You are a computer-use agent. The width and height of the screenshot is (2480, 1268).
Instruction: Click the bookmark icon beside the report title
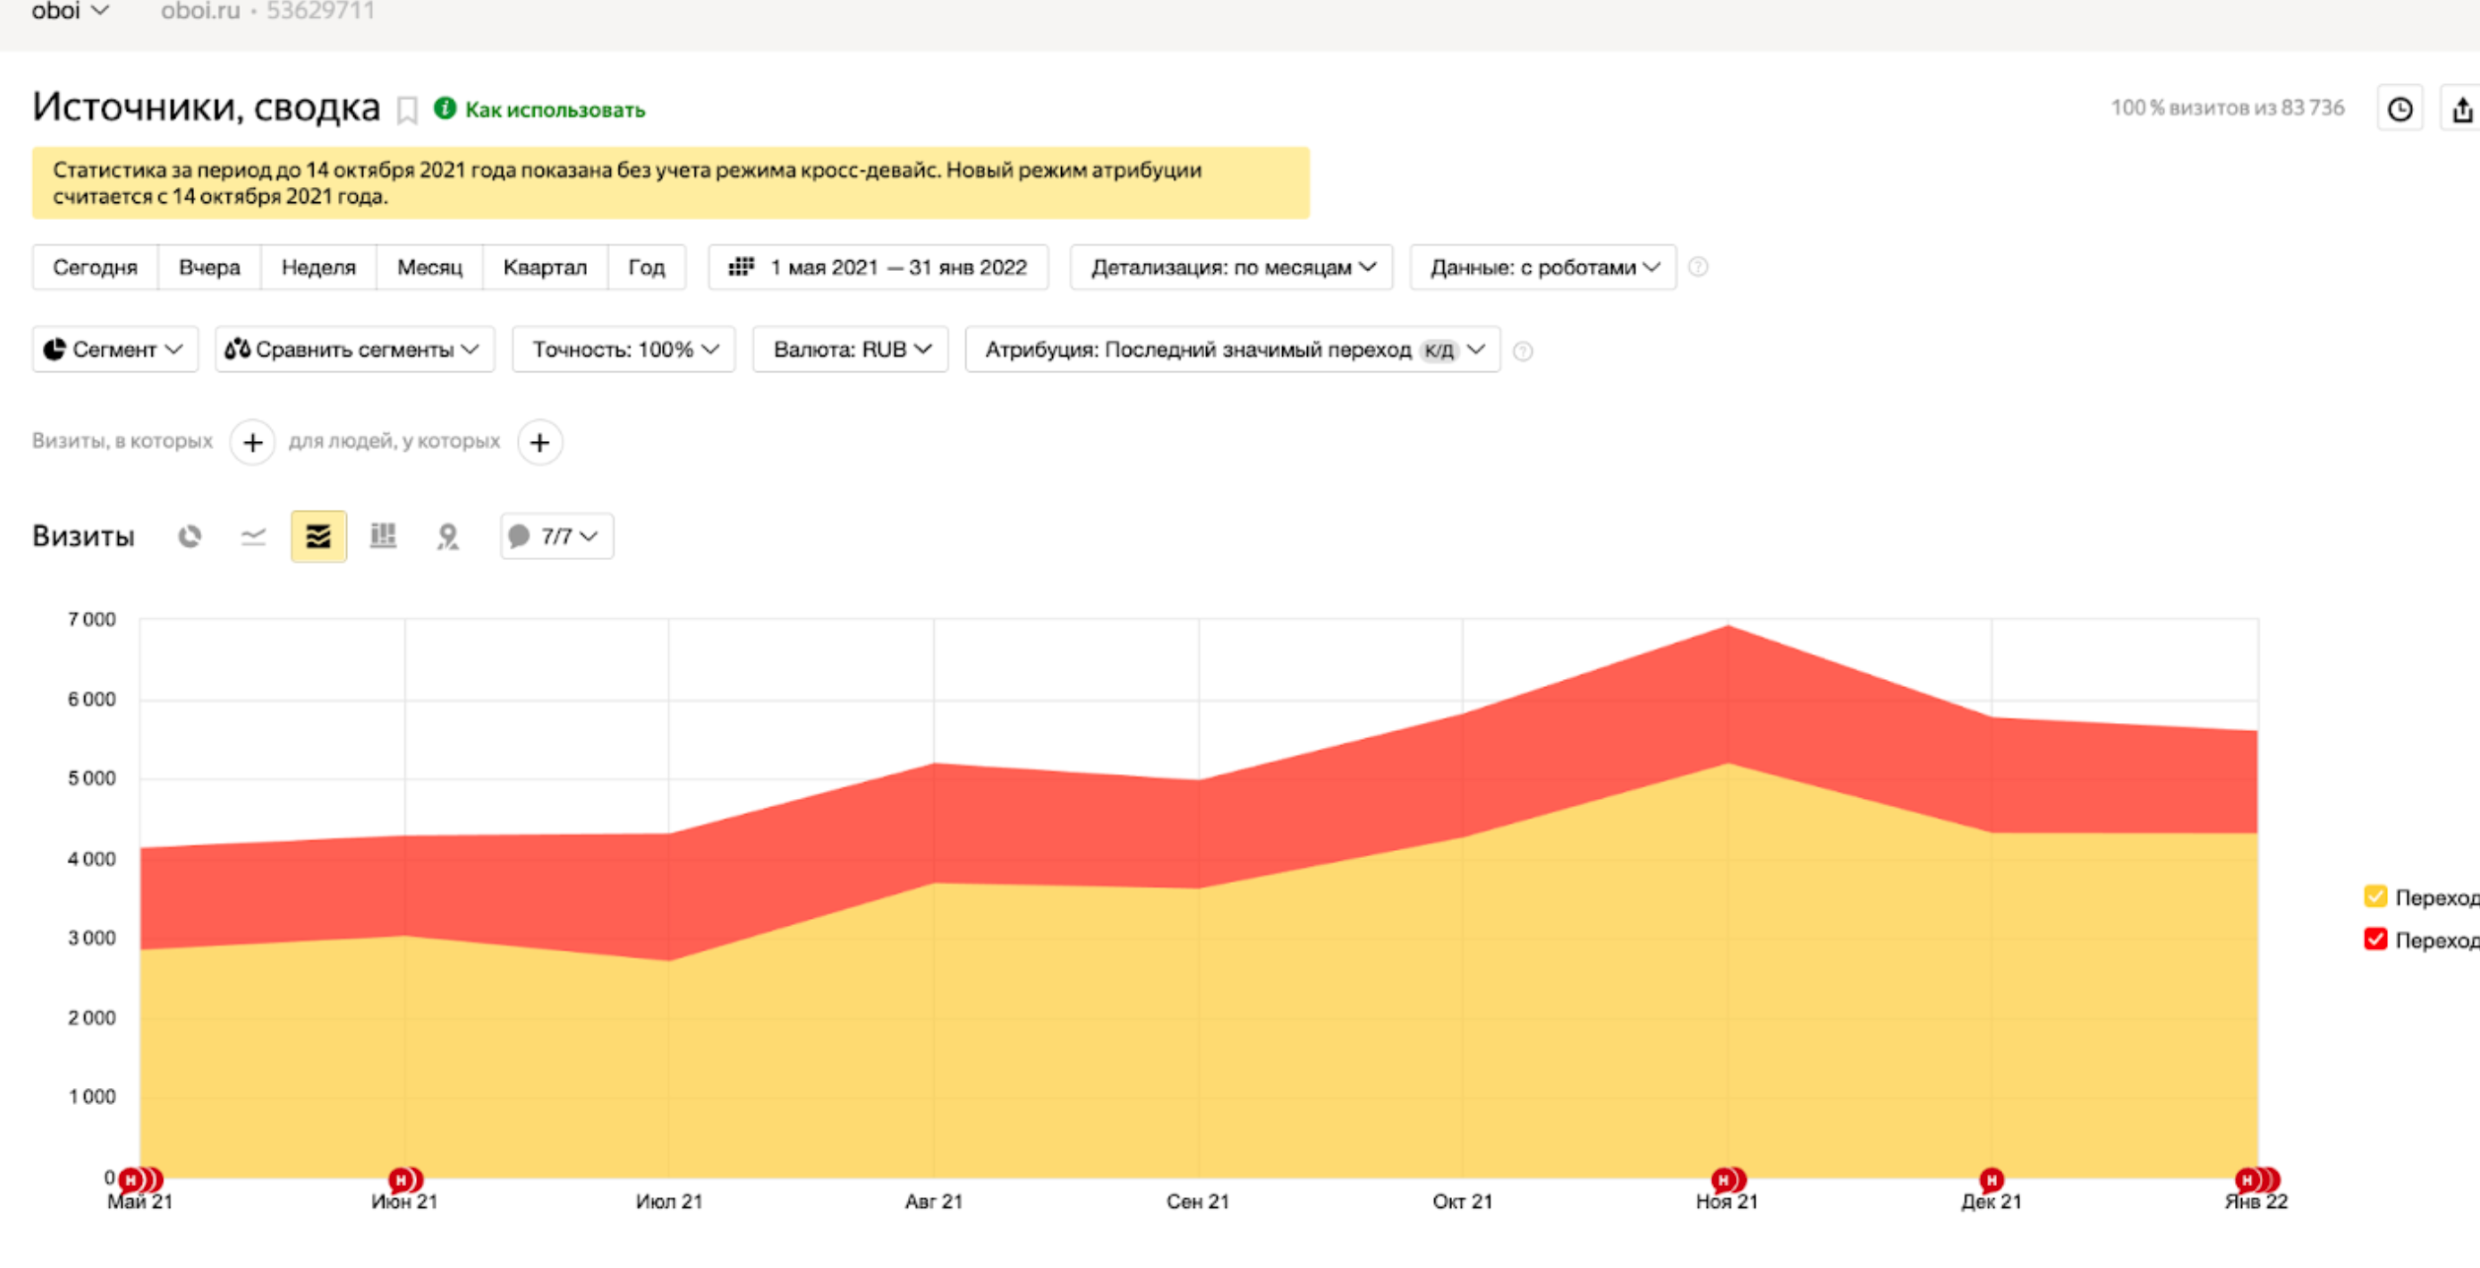point(407,110)
